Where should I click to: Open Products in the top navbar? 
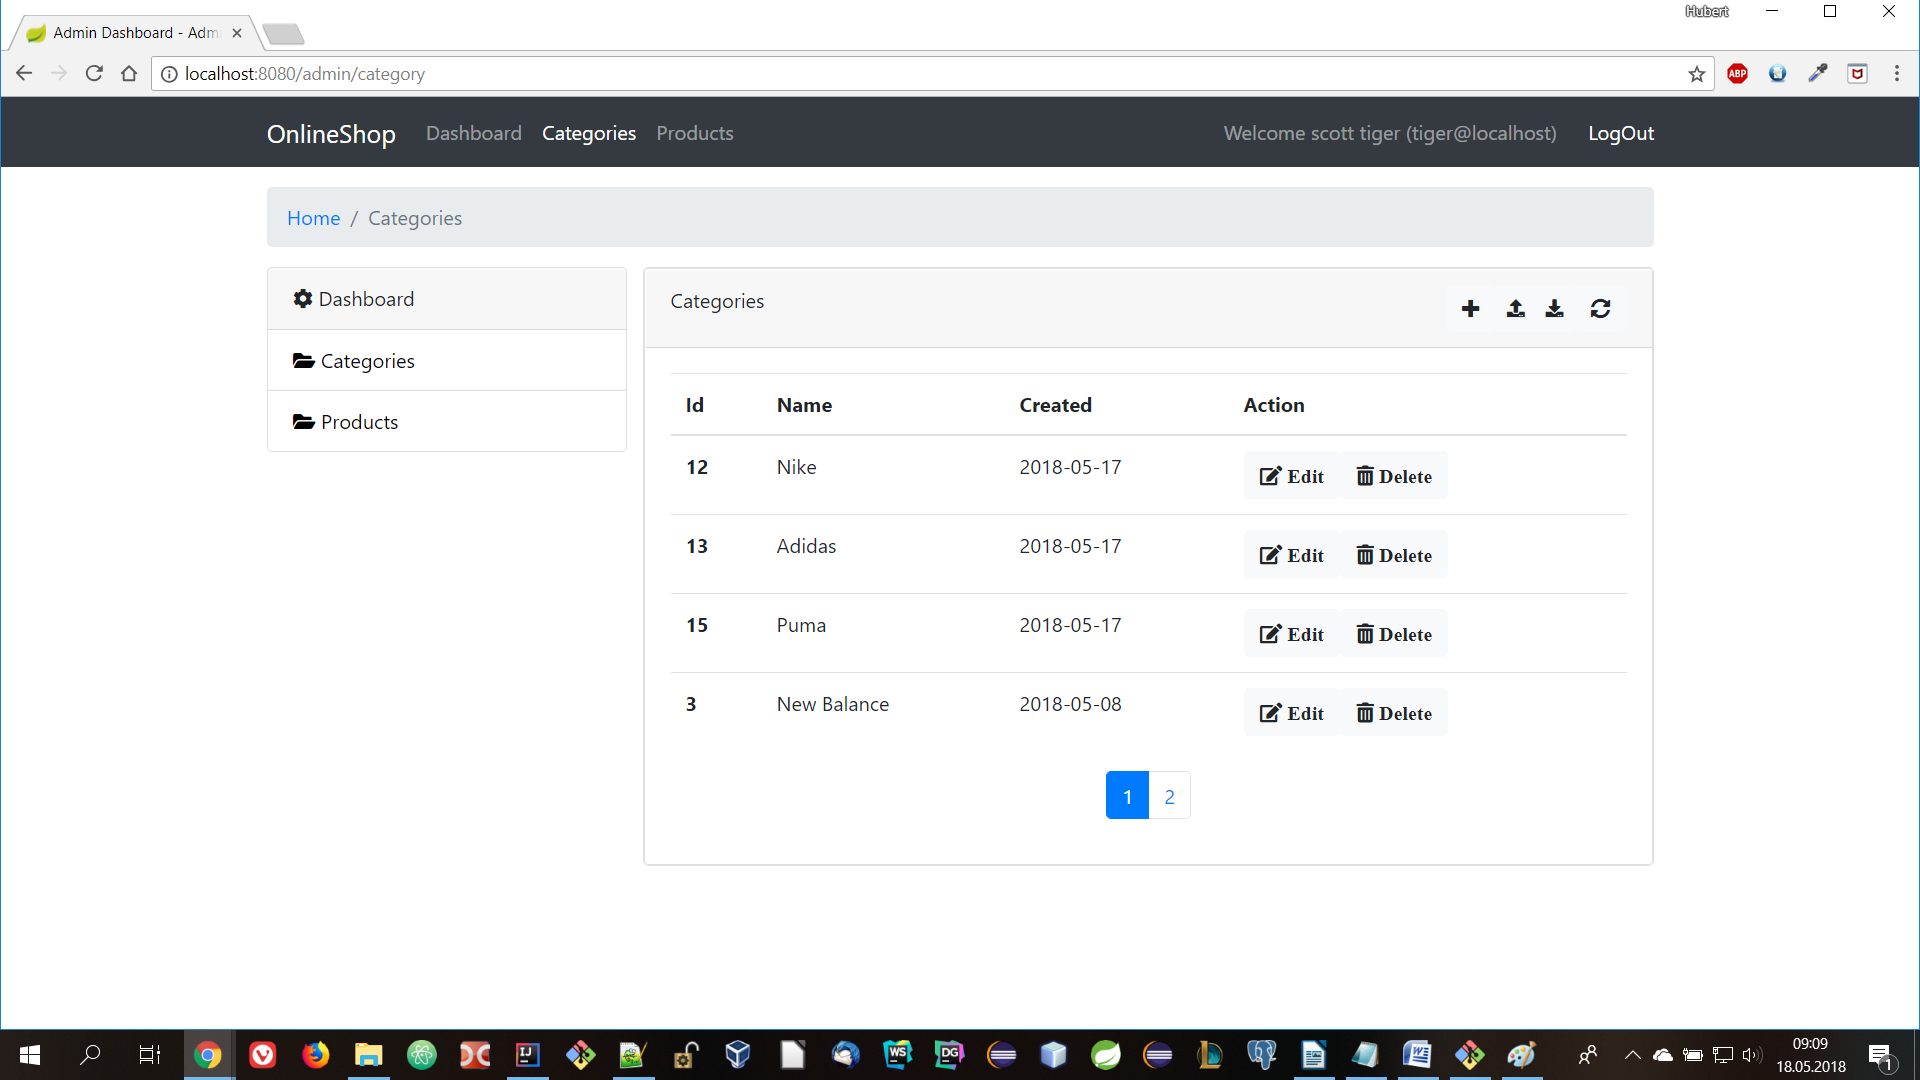694,133
